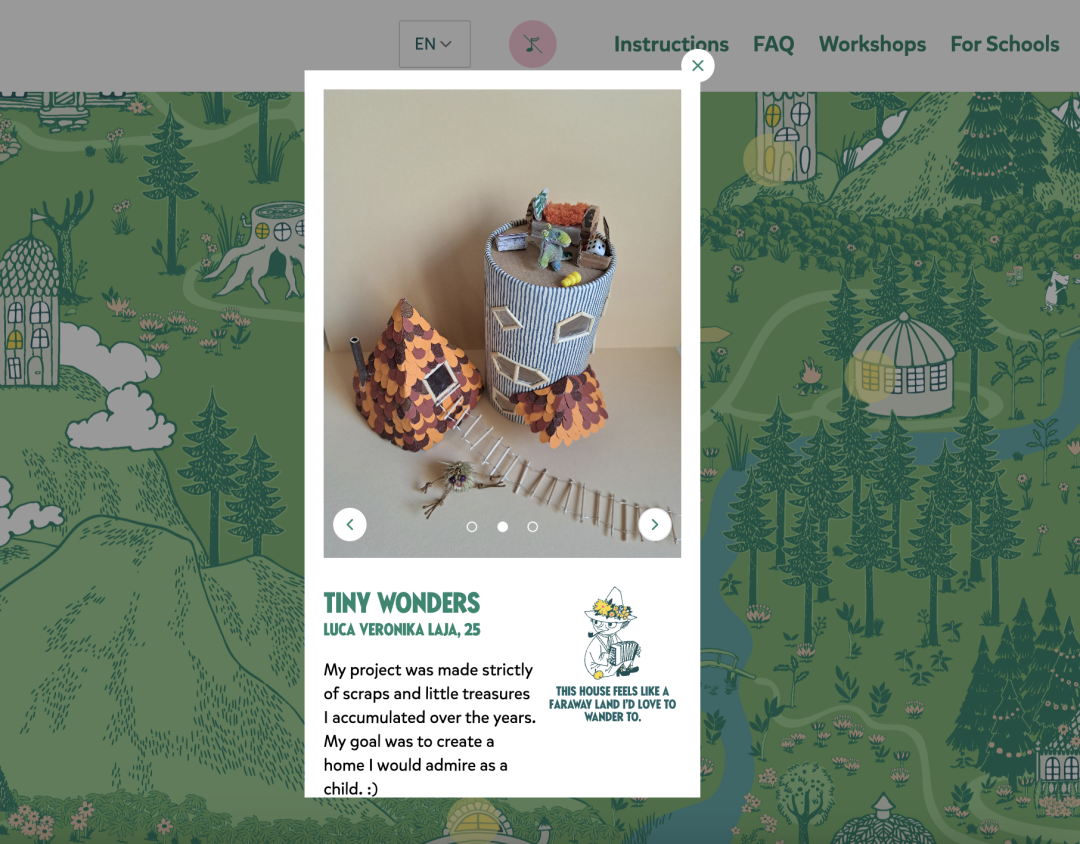Open the Workshops link
The width and height of the screenshot is (1080, 844).
(872, 44)
